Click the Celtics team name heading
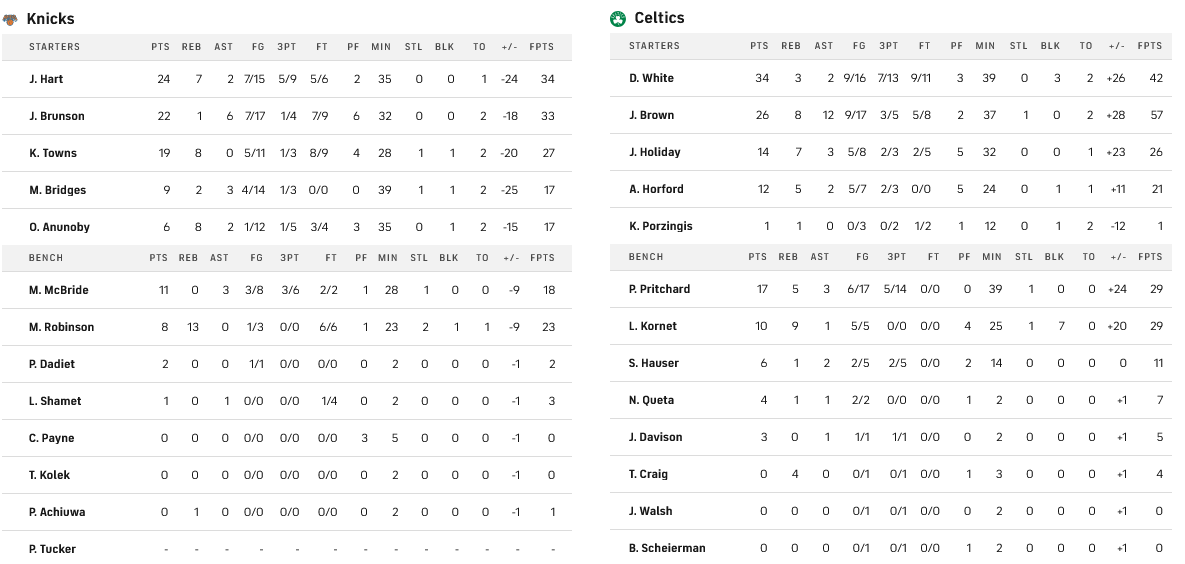Viewport: 1185px width, 564px height. click(x=659, y=18)
